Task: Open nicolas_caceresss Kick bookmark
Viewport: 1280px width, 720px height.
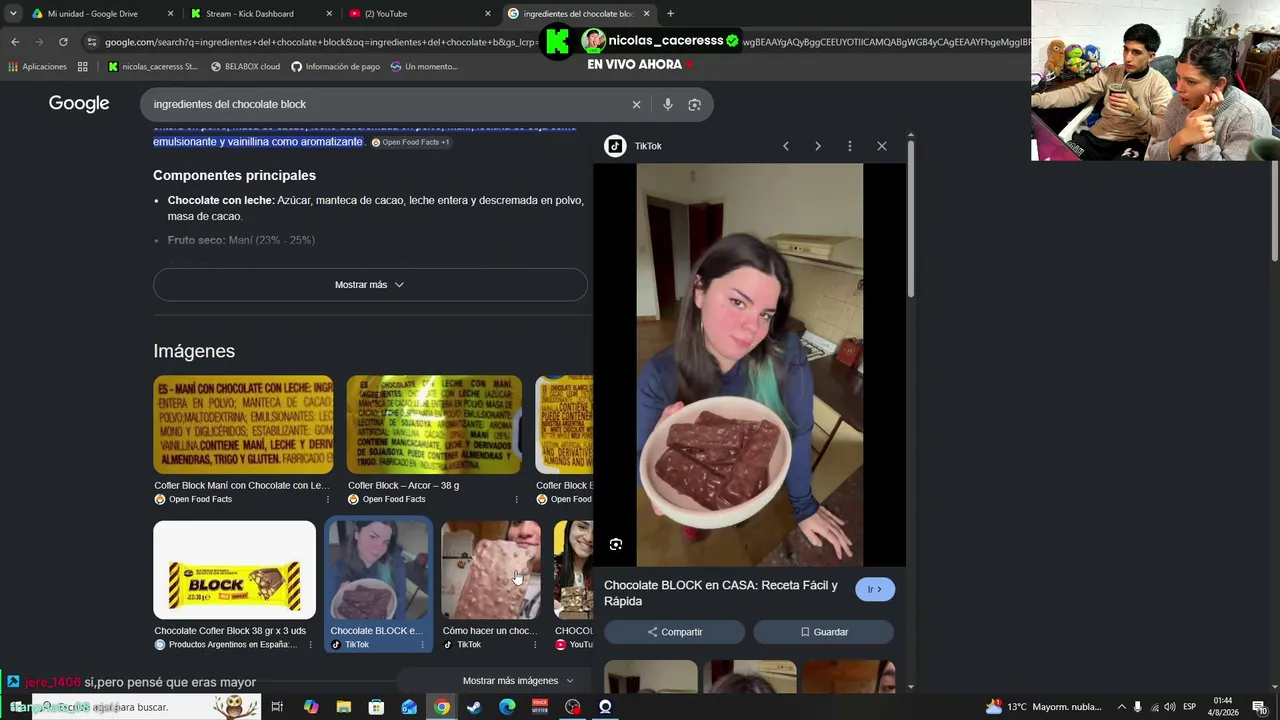Action: (x=152, y=67)
